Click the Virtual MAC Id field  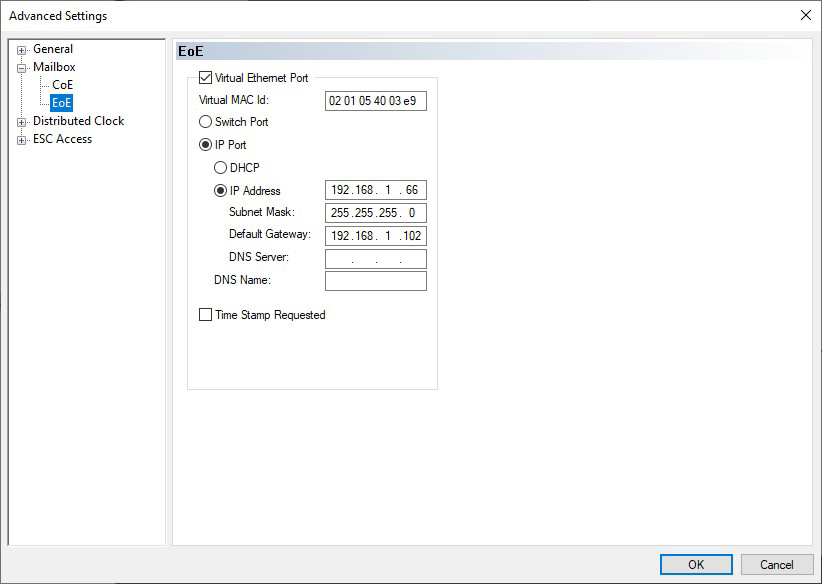[x=376, y=101]
